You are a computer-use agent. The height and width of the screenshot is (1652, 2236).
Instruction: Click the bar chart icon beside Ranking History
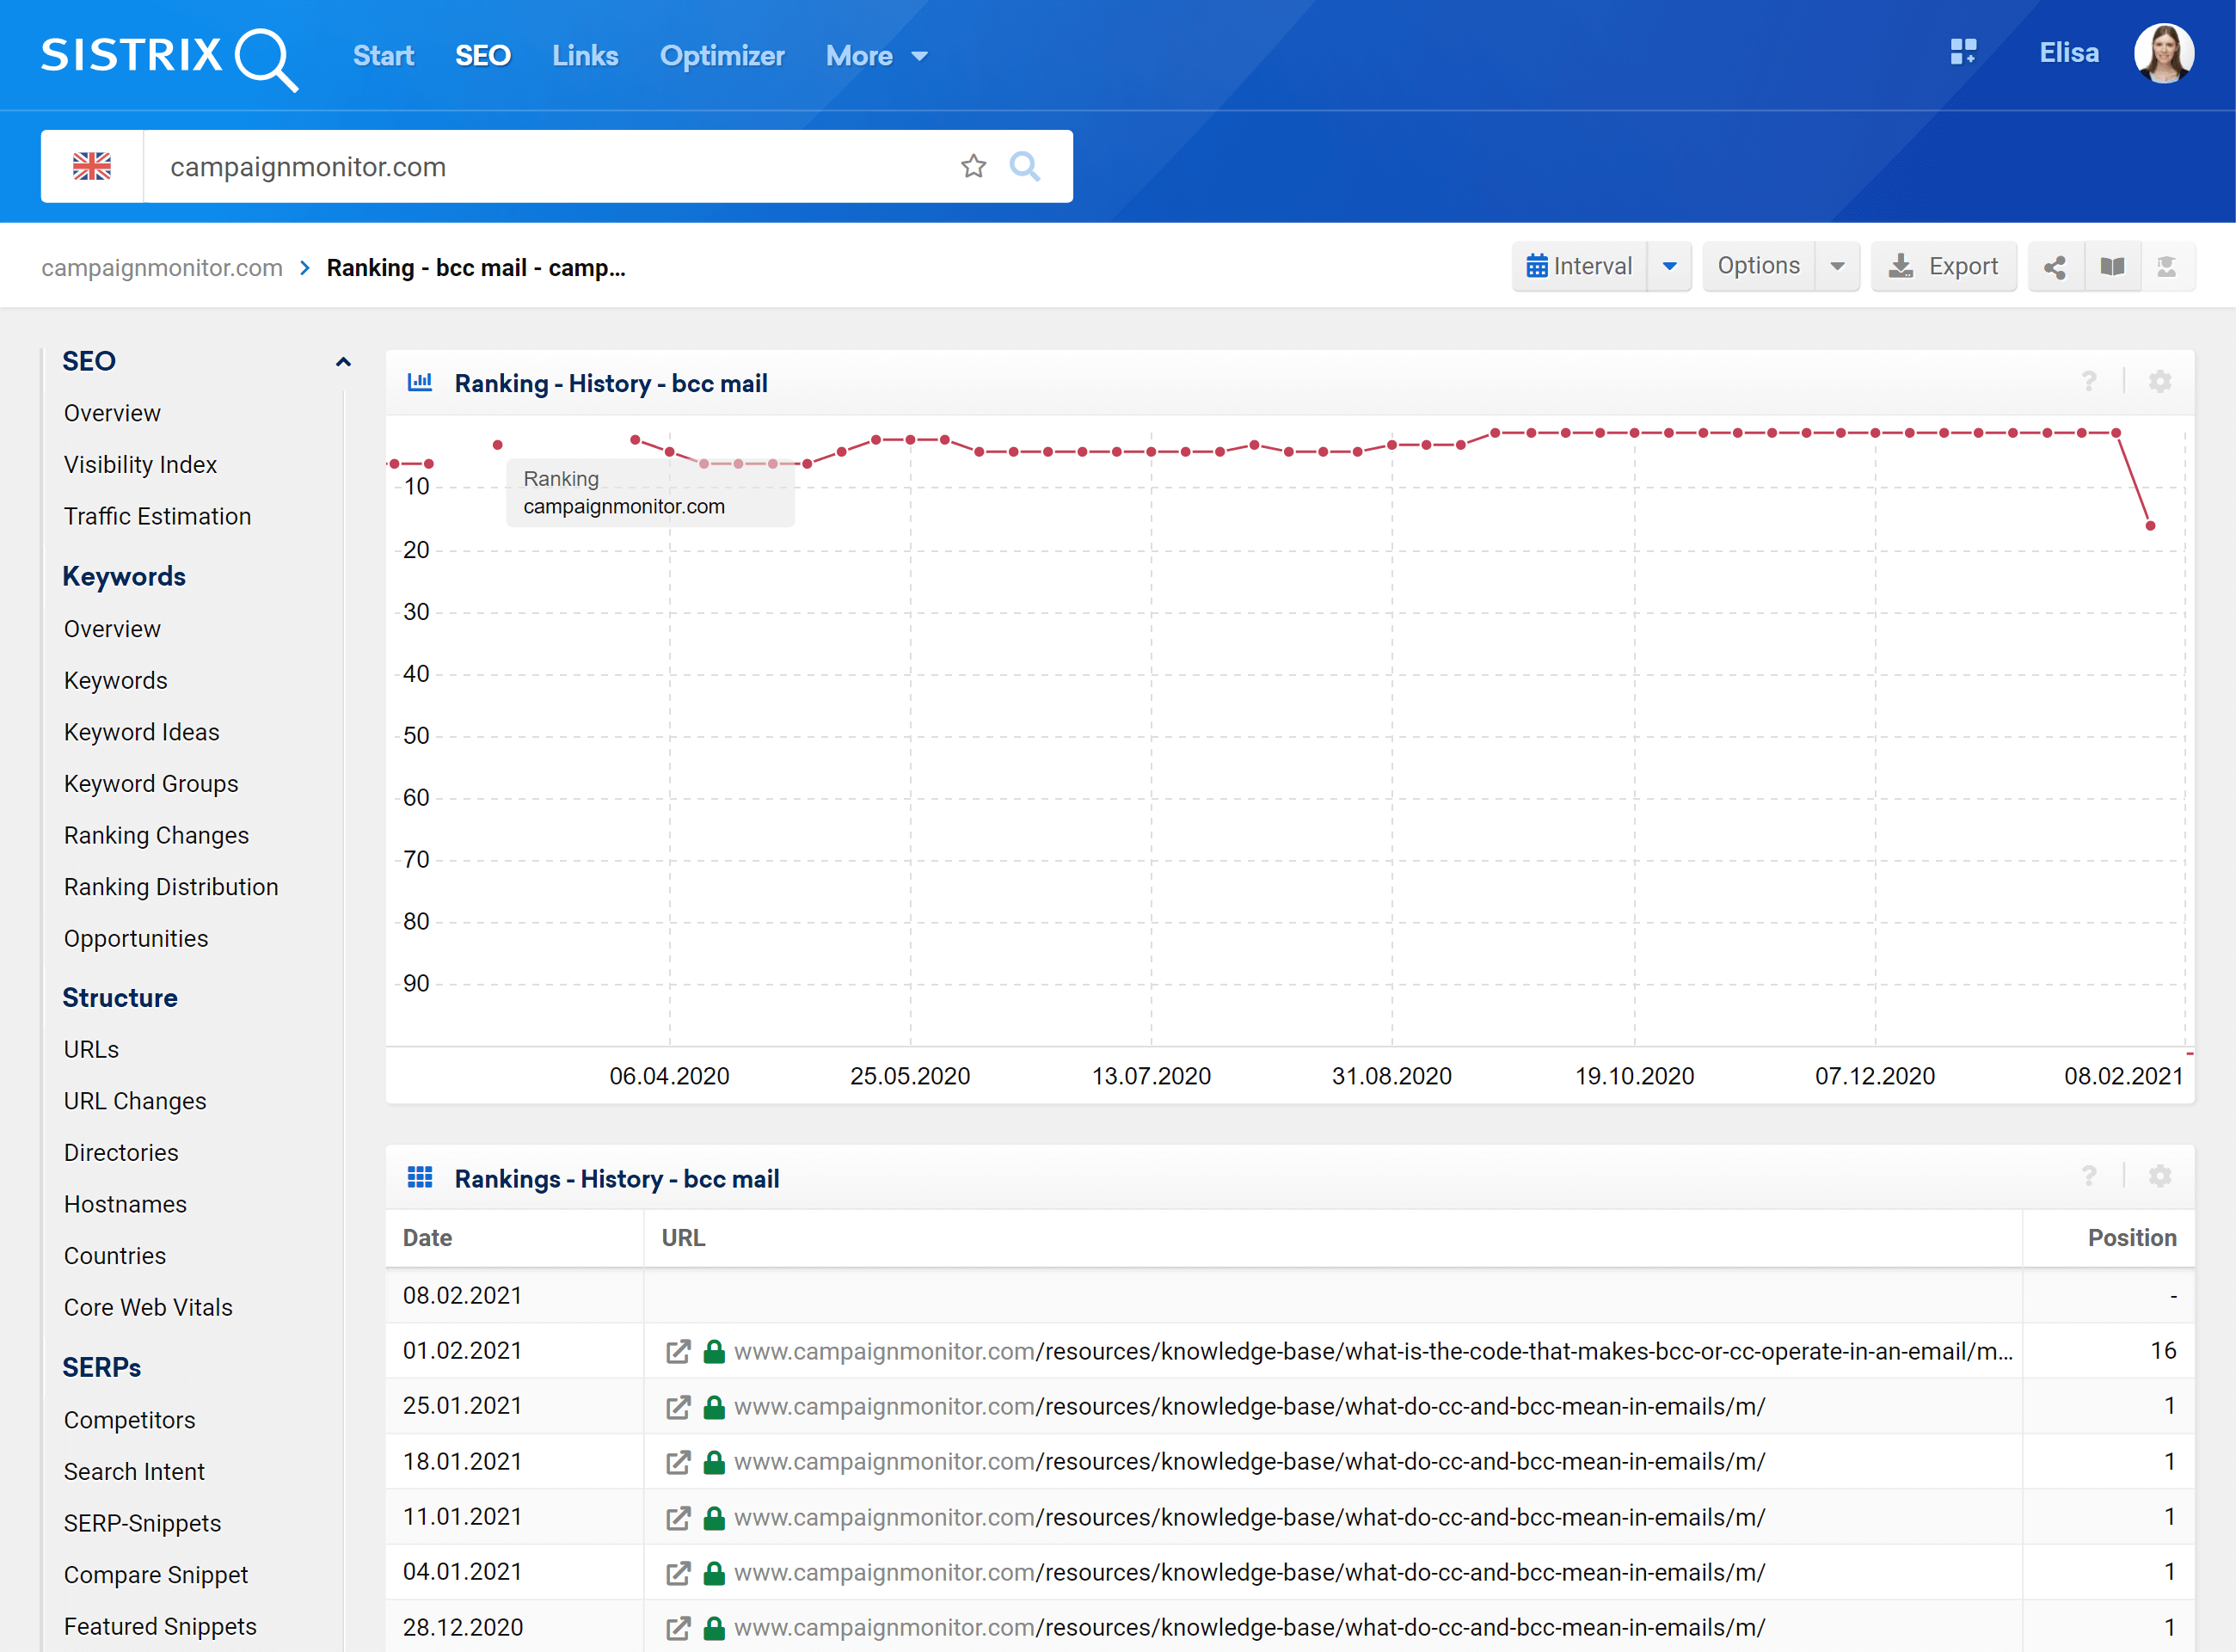[420, 382]
